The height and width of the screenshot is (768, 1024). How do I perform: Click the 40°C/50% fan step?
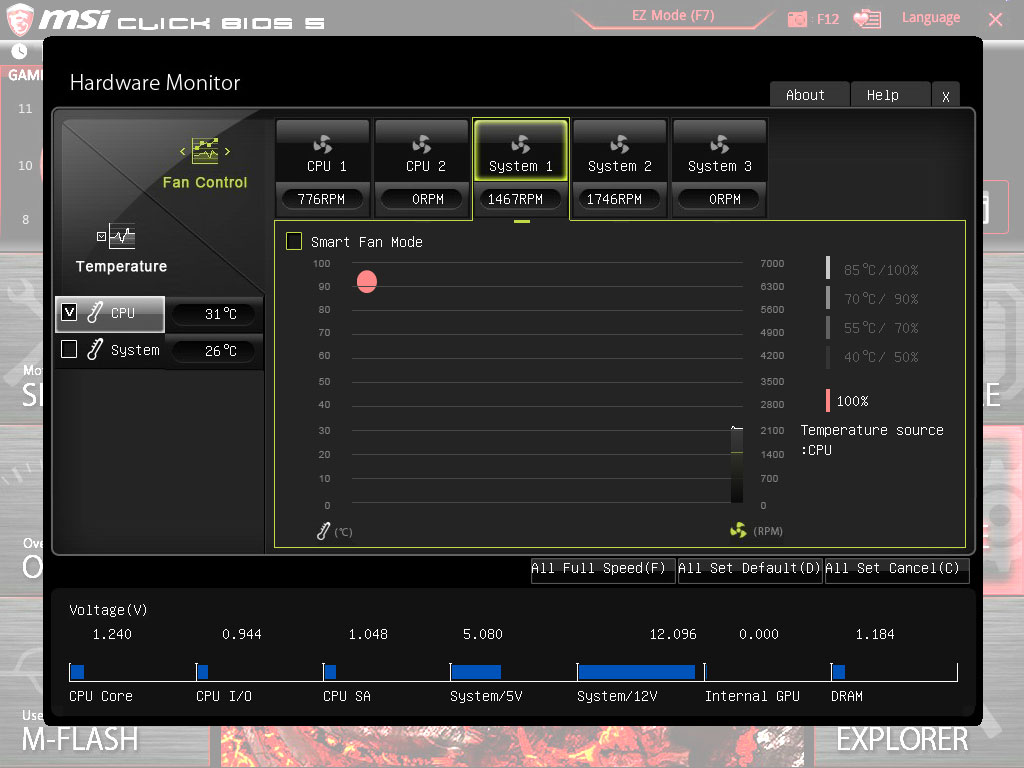coord(873,357)
